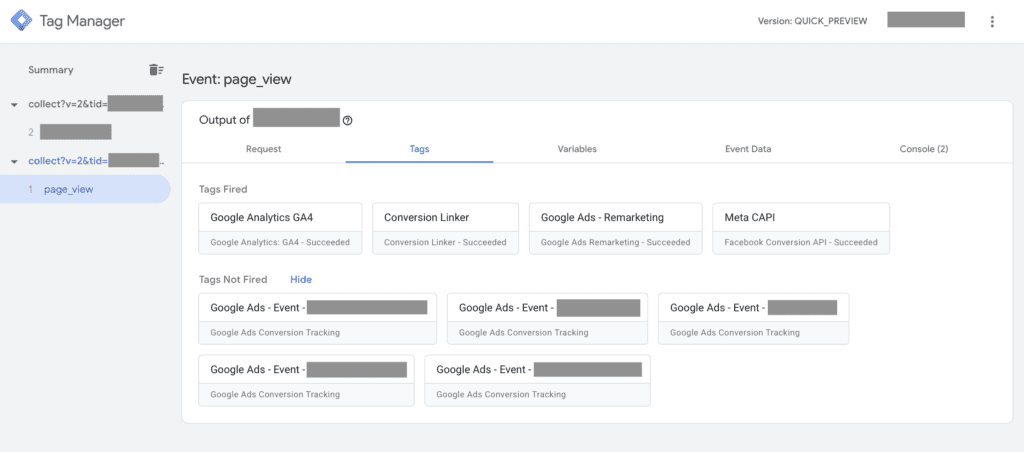Click the clear events trash icon

pyautogui.click(x=155, y=70)
